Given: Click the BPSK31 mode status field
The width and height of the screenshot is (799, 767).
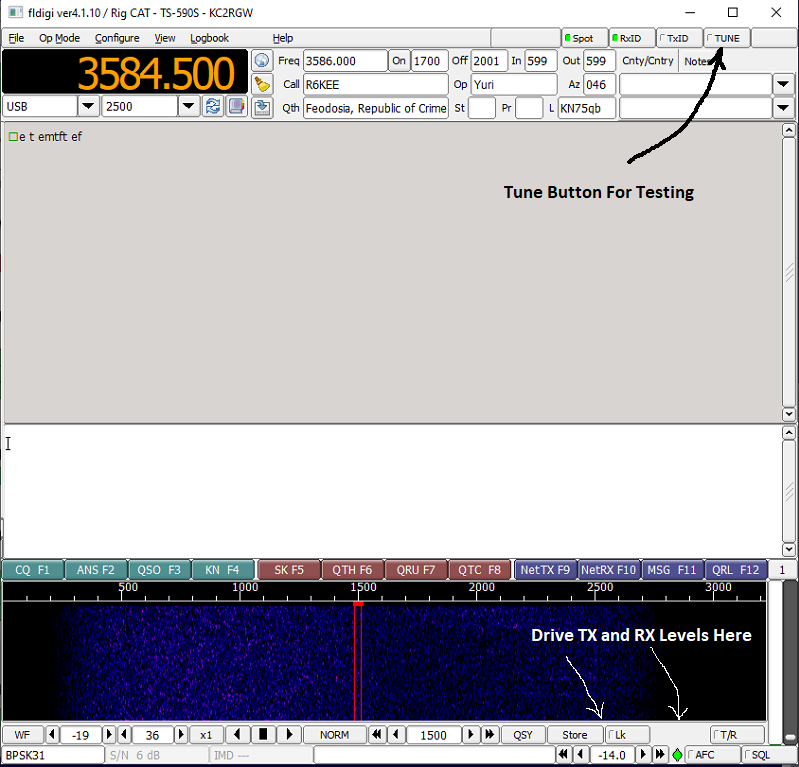Looking at the screenshot, I should (x=53, y=755).
